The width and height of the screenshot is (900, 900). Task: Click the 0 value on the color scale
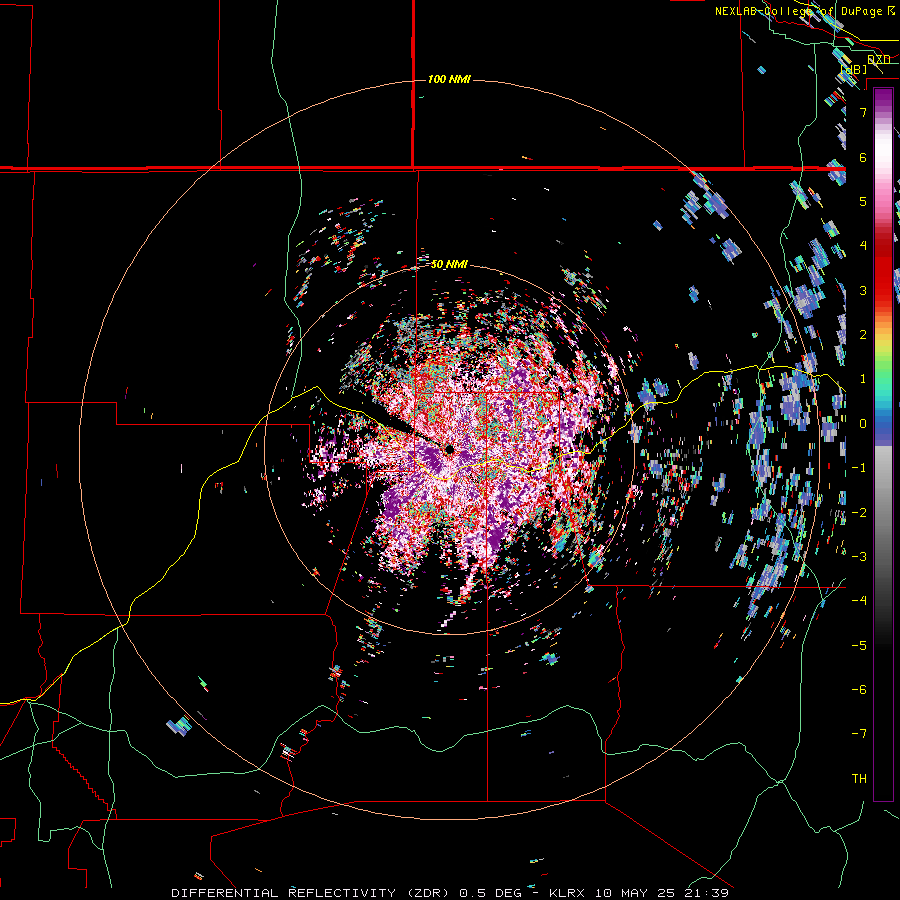(863, 424)
